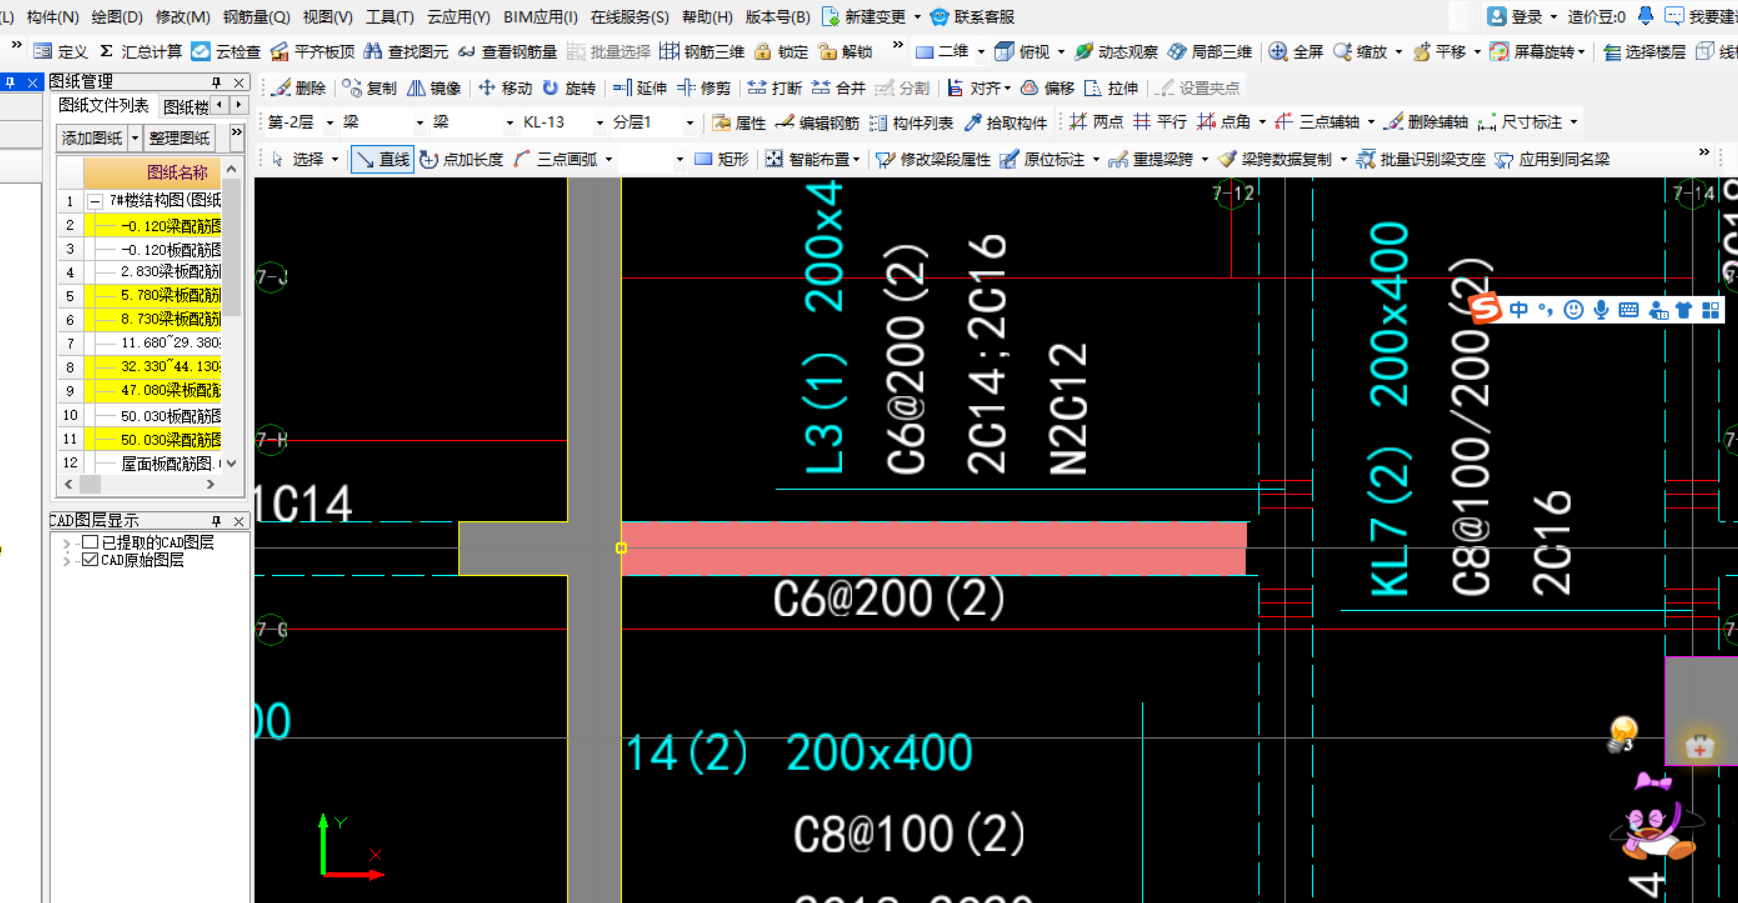
Task: Choose 点加长度 point-length tool
Action: click(461, 159)
